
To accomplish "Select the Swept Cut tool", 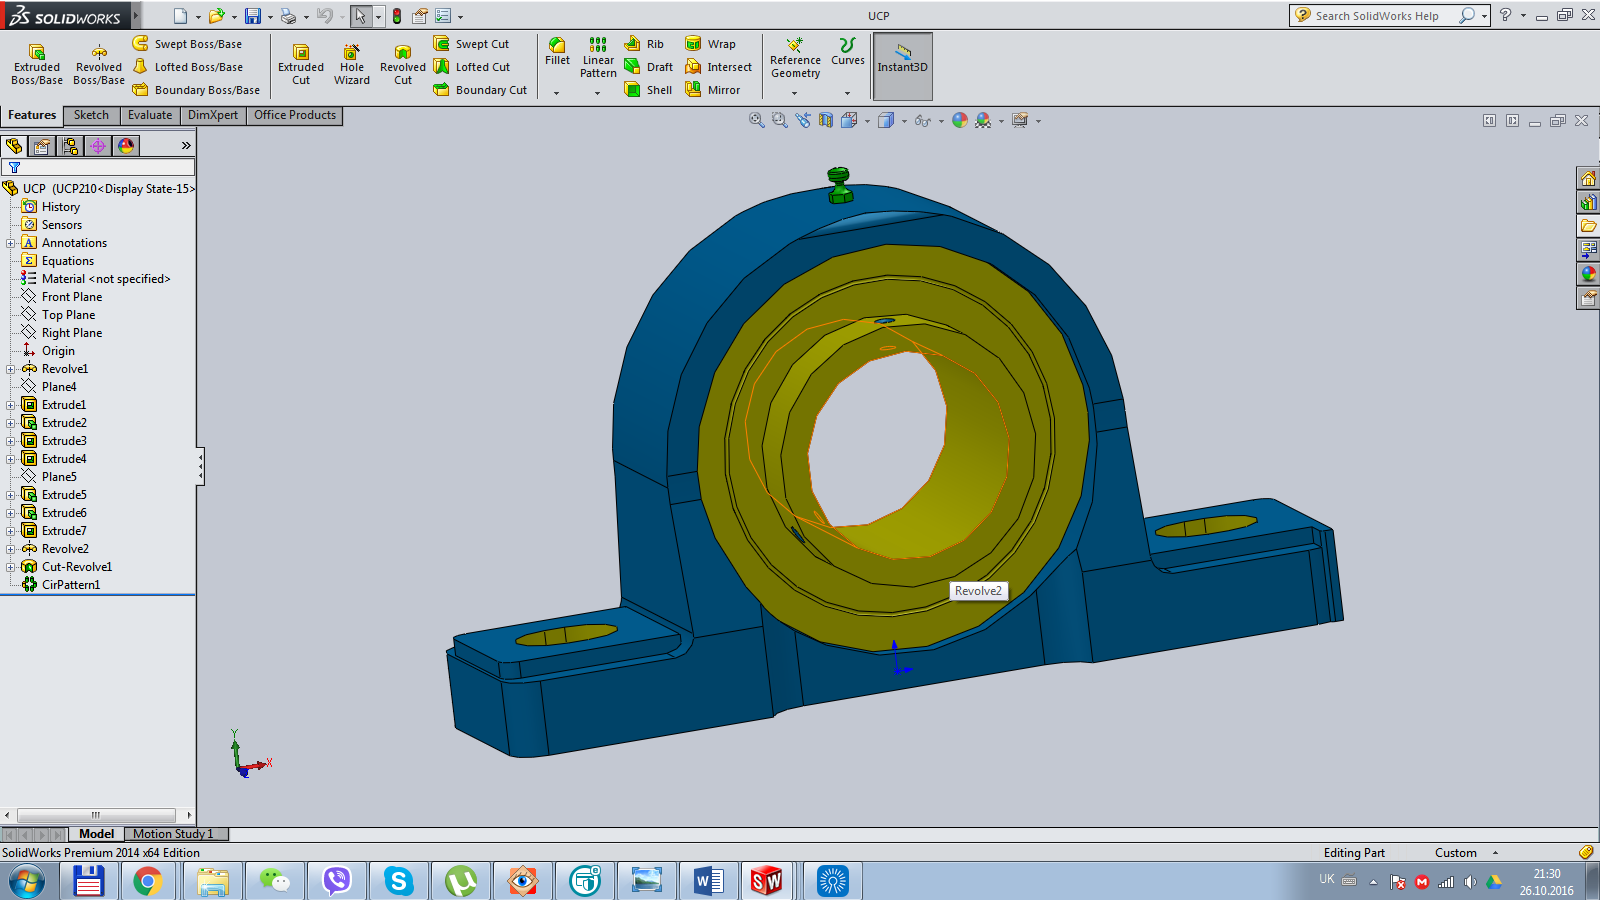I will pos(471,44).
